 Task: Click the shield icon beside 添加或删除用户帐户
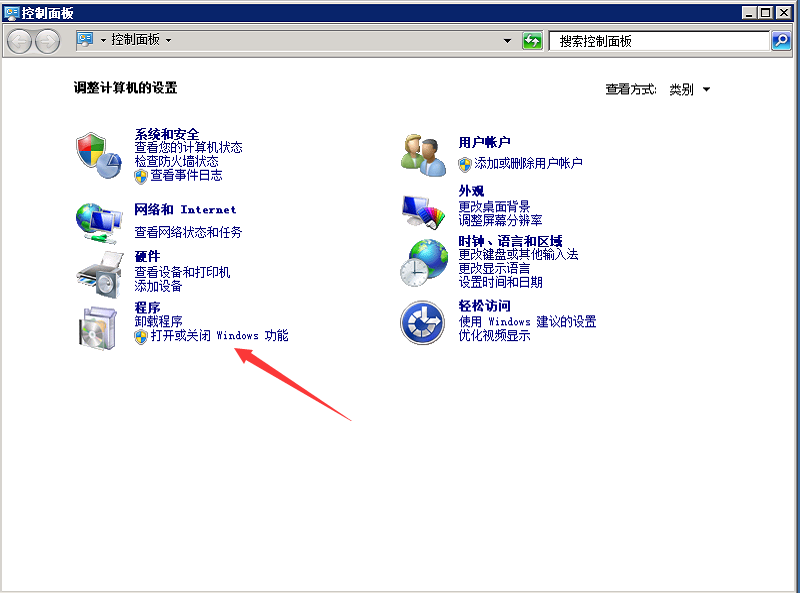click(465, 164)
